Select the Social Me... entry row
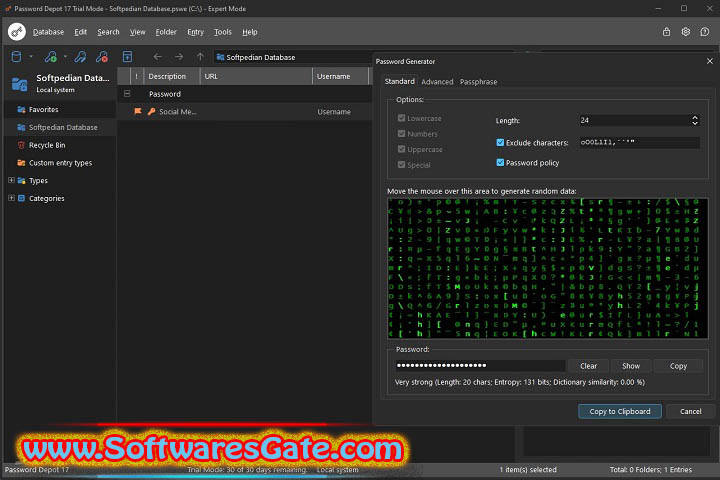Screen dimensions: 720x480 coord(245,112)
